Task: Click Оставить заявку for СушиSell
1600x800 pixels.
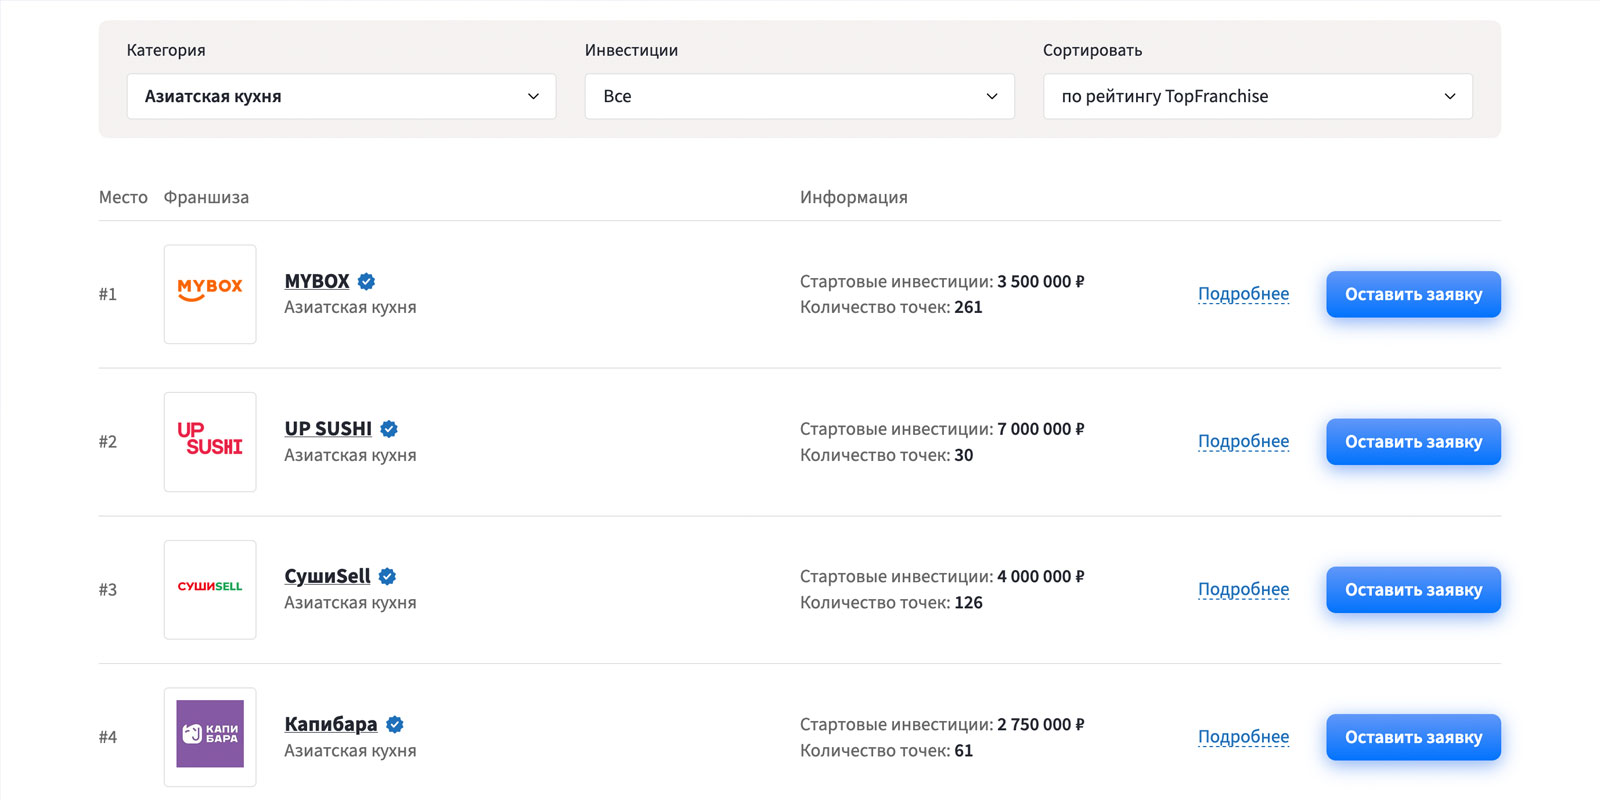Action: click(1413, 590)
